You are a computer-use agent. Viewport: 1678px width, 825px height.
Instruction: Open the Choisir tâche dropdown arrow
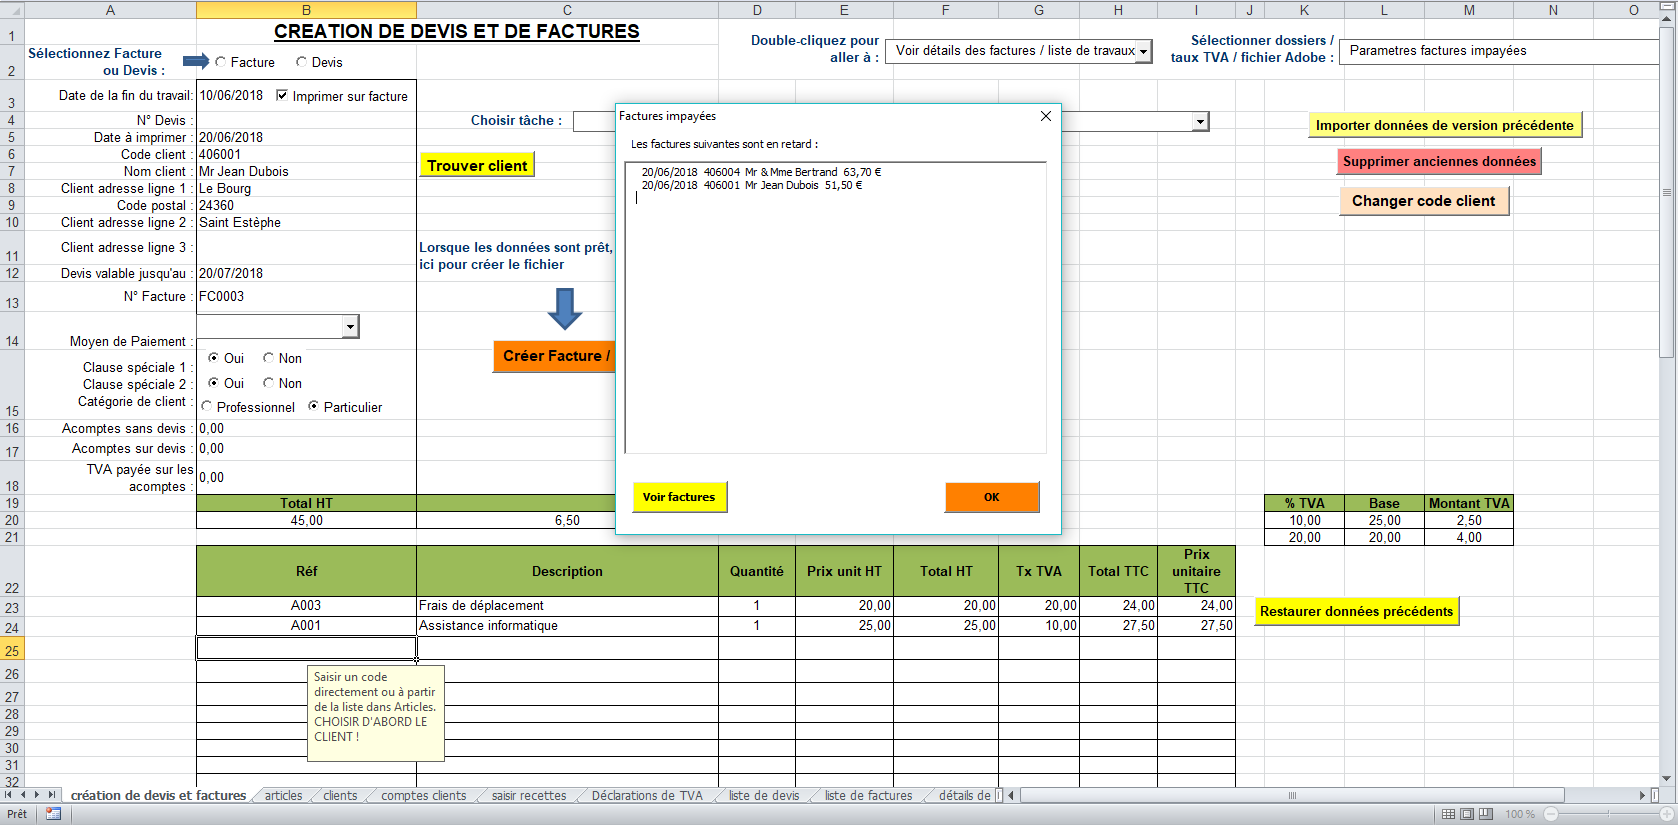[1200, 121]
